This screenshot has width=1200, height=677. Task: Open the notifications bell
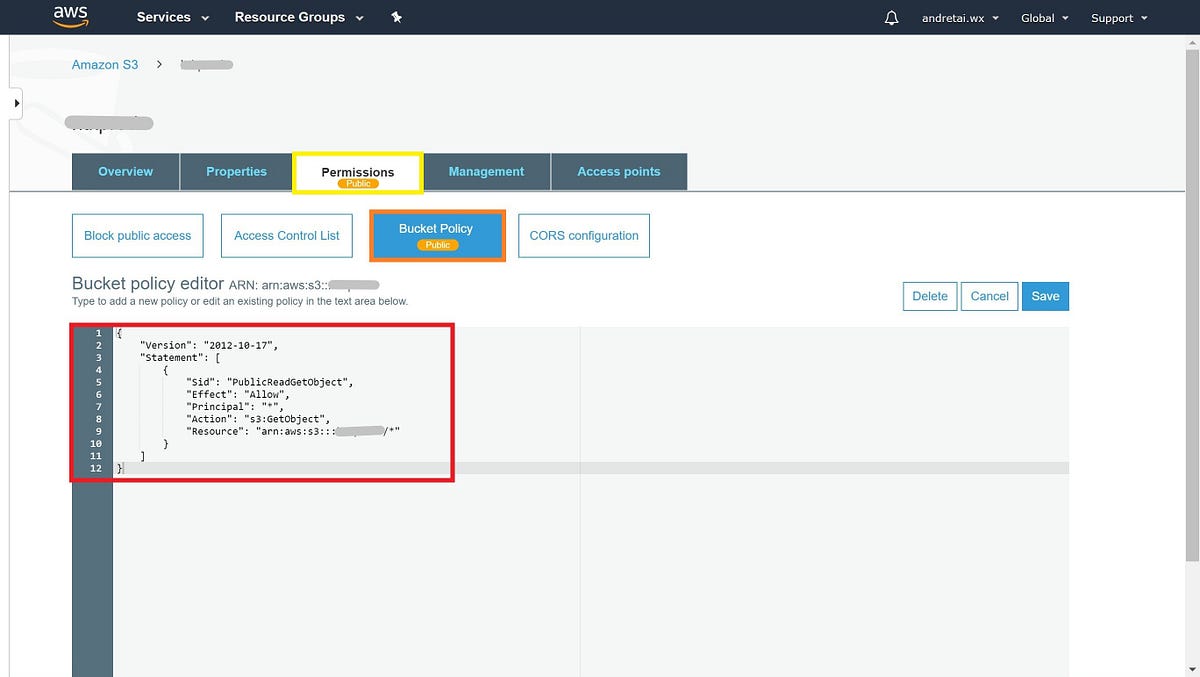[x=891, y=17]
